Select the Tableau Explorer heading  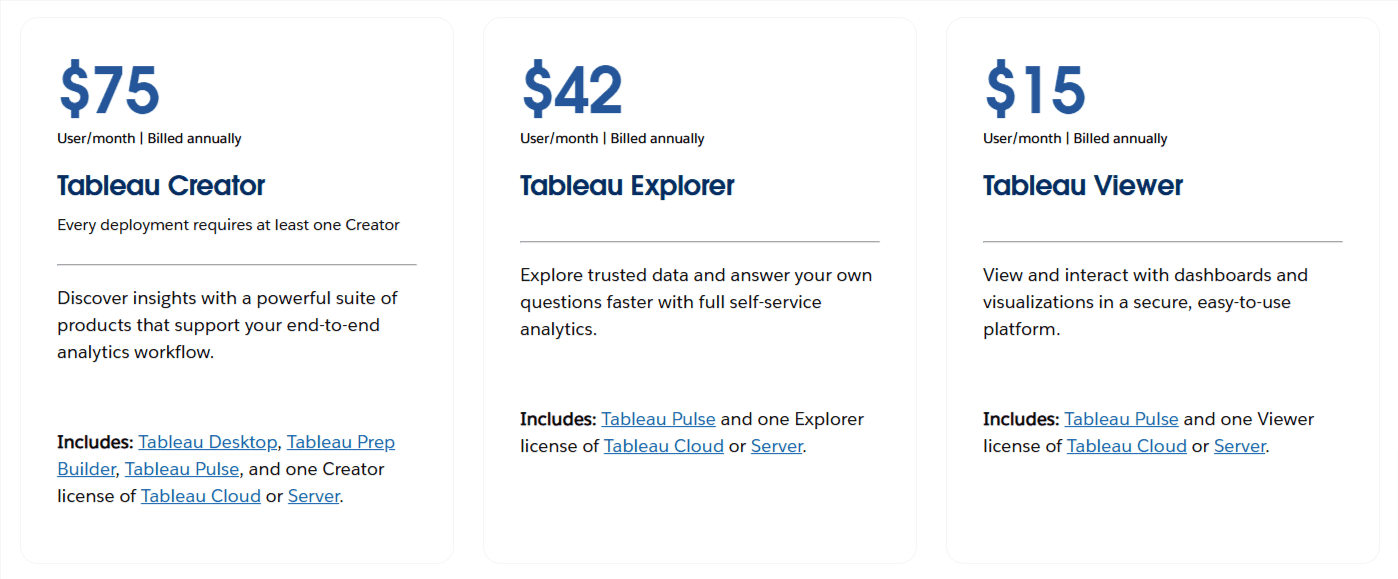(627, 186)
